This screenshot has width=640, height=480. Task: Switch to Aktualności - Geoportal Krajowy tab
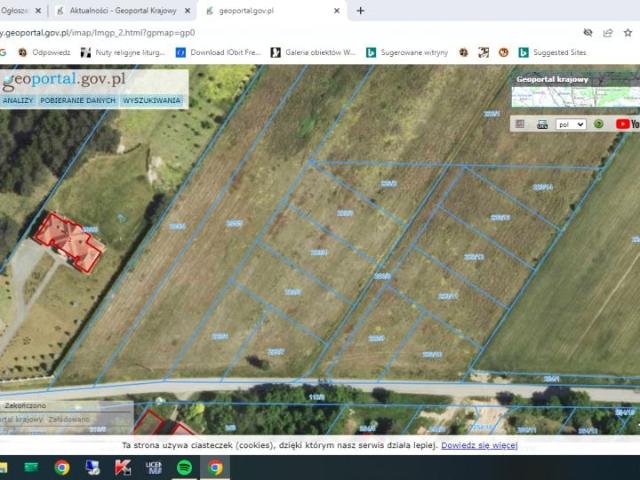click(x=122, y=11)
